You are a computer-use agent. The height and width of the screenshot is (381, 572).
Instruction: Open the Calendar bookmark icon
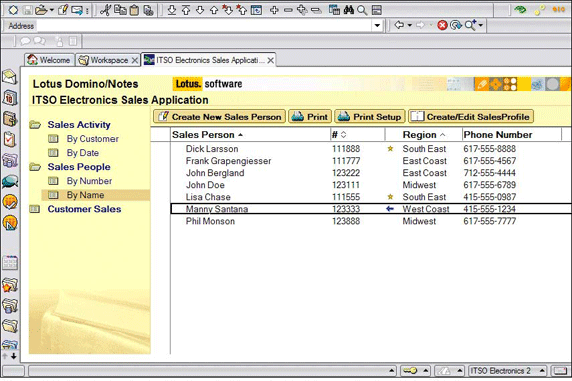click(x=10, y=98)
